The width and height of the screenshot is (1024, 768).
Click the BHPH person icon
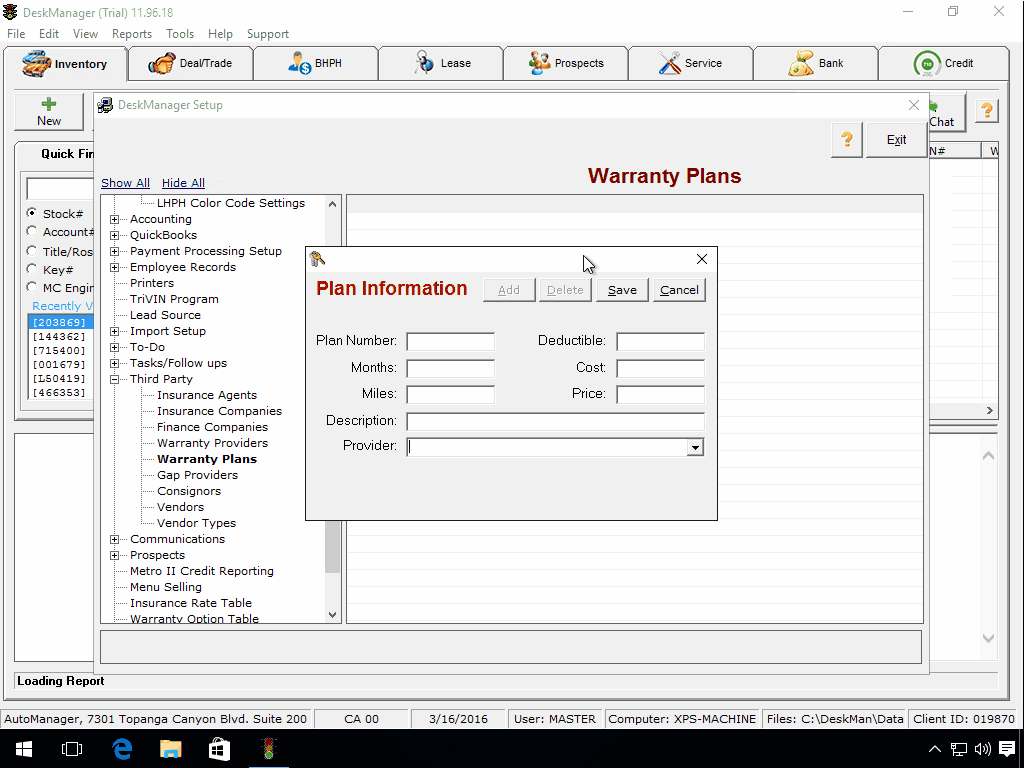click(x=299, y=64)
